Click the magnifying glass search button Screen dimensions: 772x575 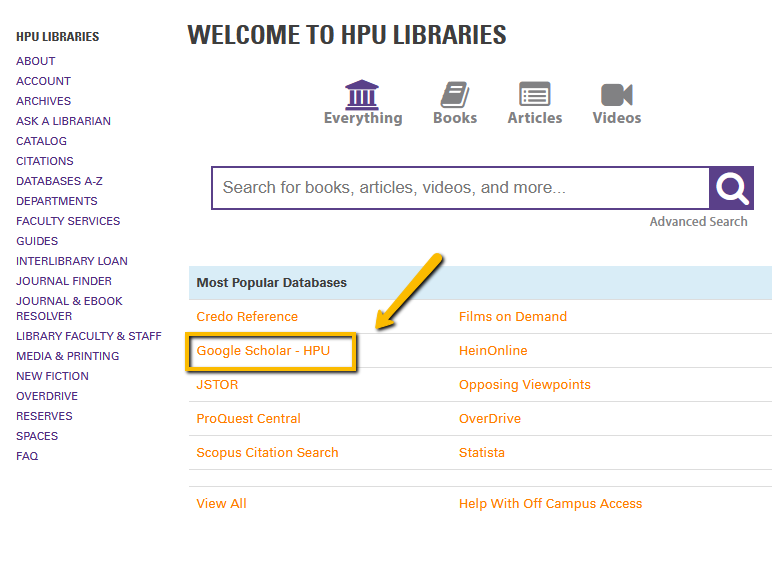731,188
